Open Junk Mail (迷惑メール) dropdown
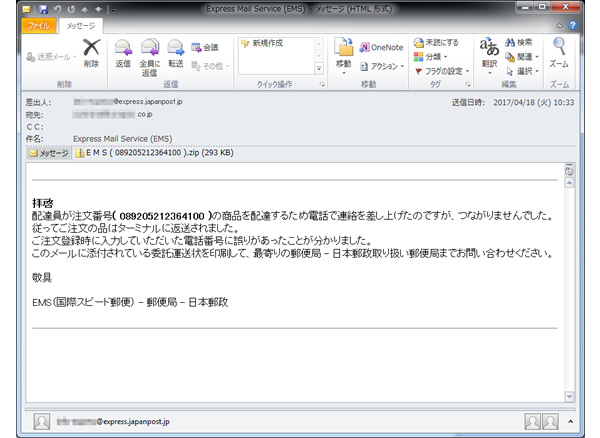 (x=51, y=57)
